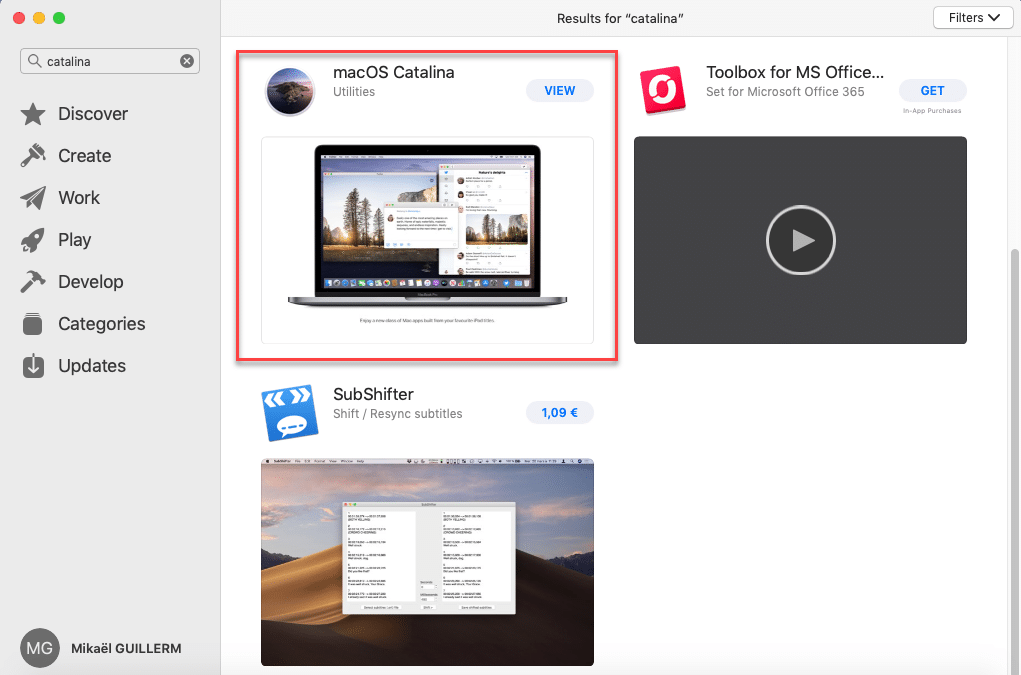The height and width of the screenshot is (675, 1021).
Task: Click the macOS Catalina title text
Action: [393, 72]
